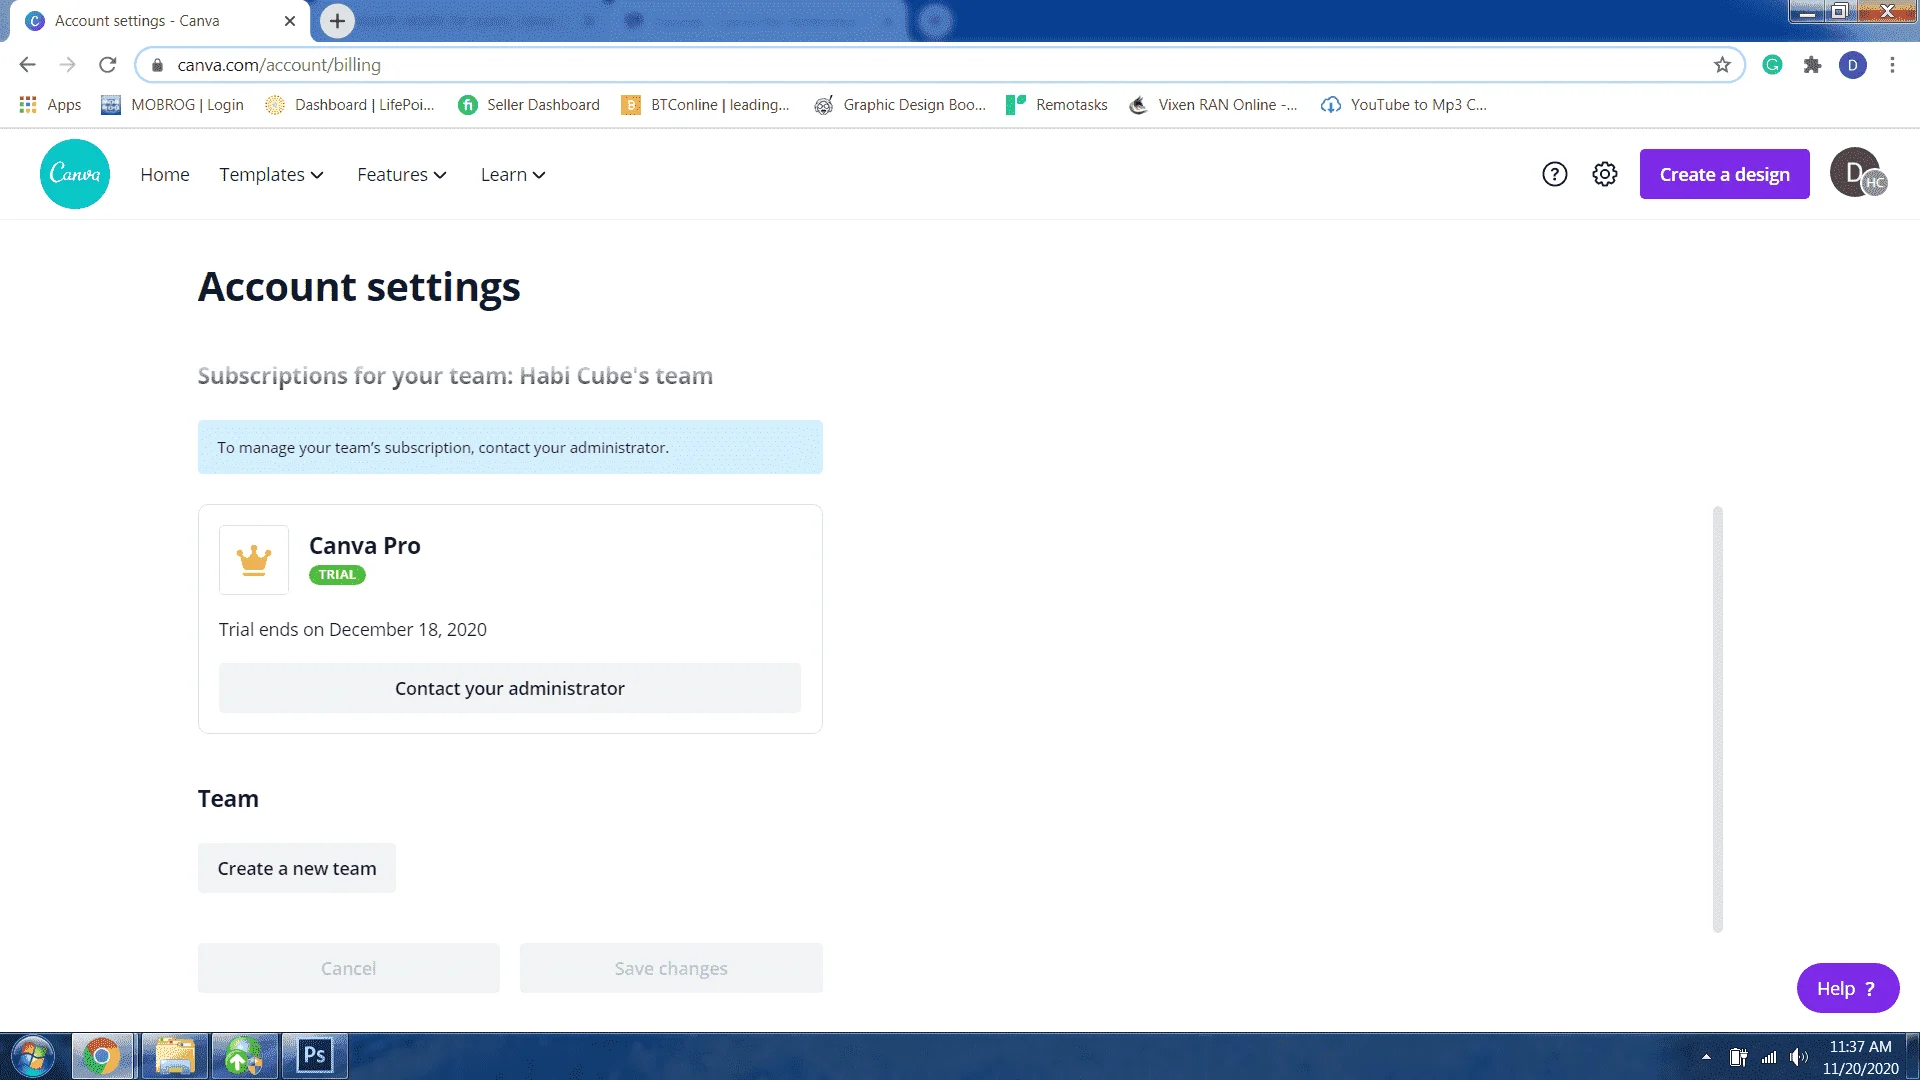Click Create a new team button
This screenshot has width=1920, height=1080.
[297, 868]
